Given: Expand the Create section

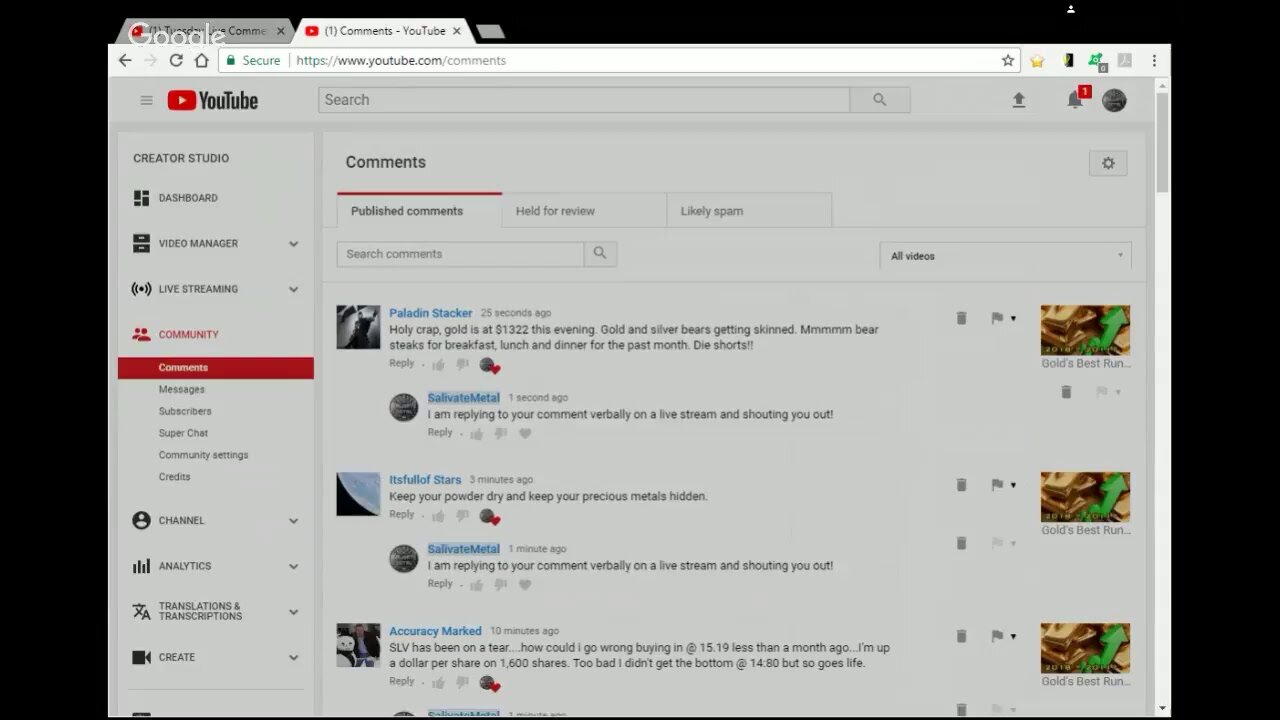Looking at the screenshot, I should (x=294, y=658).
